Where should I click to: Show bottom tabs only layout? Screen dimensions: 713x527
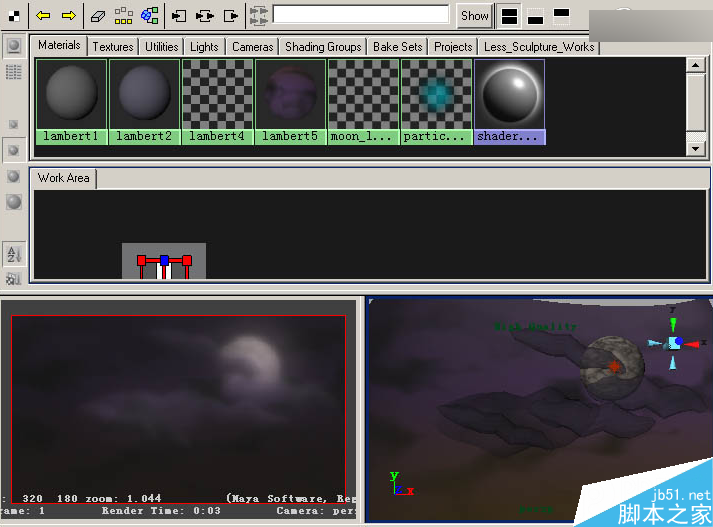(535, 16)
